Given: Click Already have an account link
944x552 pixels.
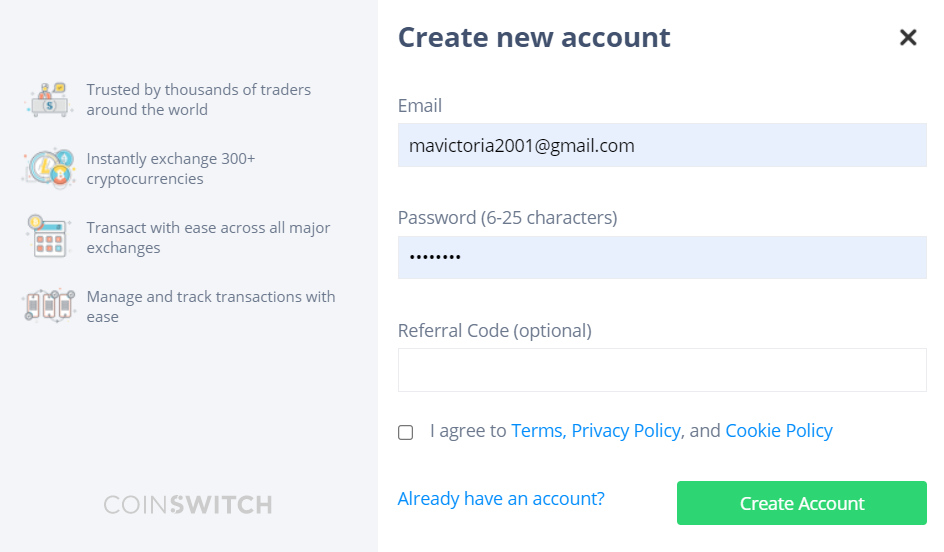Looking at the screenshot, I should (501, 498).
